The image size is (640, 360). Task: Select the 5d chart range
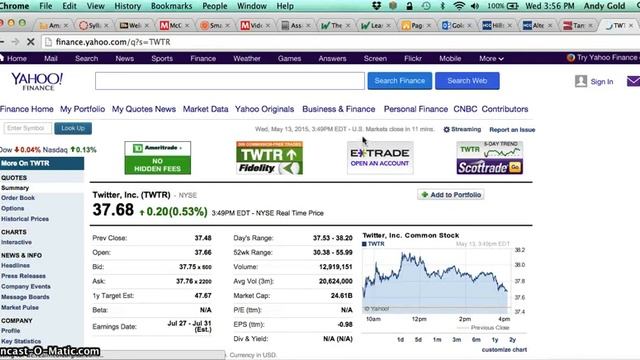[418, 340]
